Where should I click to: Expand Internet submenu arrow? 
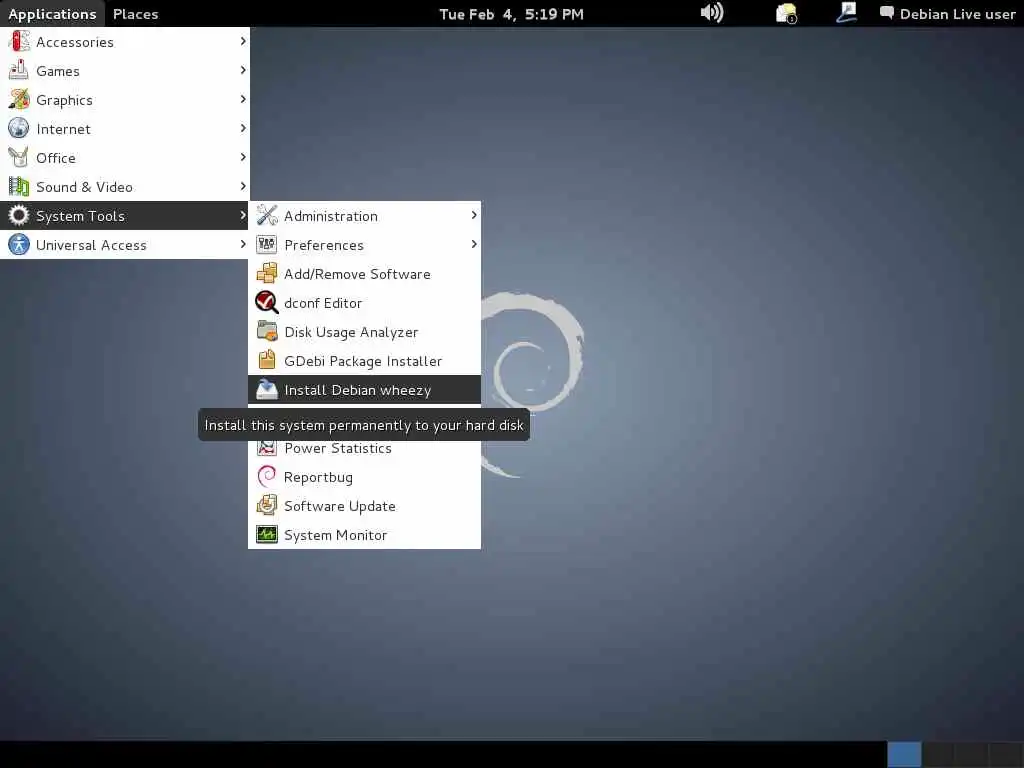[x=243, y=128]
